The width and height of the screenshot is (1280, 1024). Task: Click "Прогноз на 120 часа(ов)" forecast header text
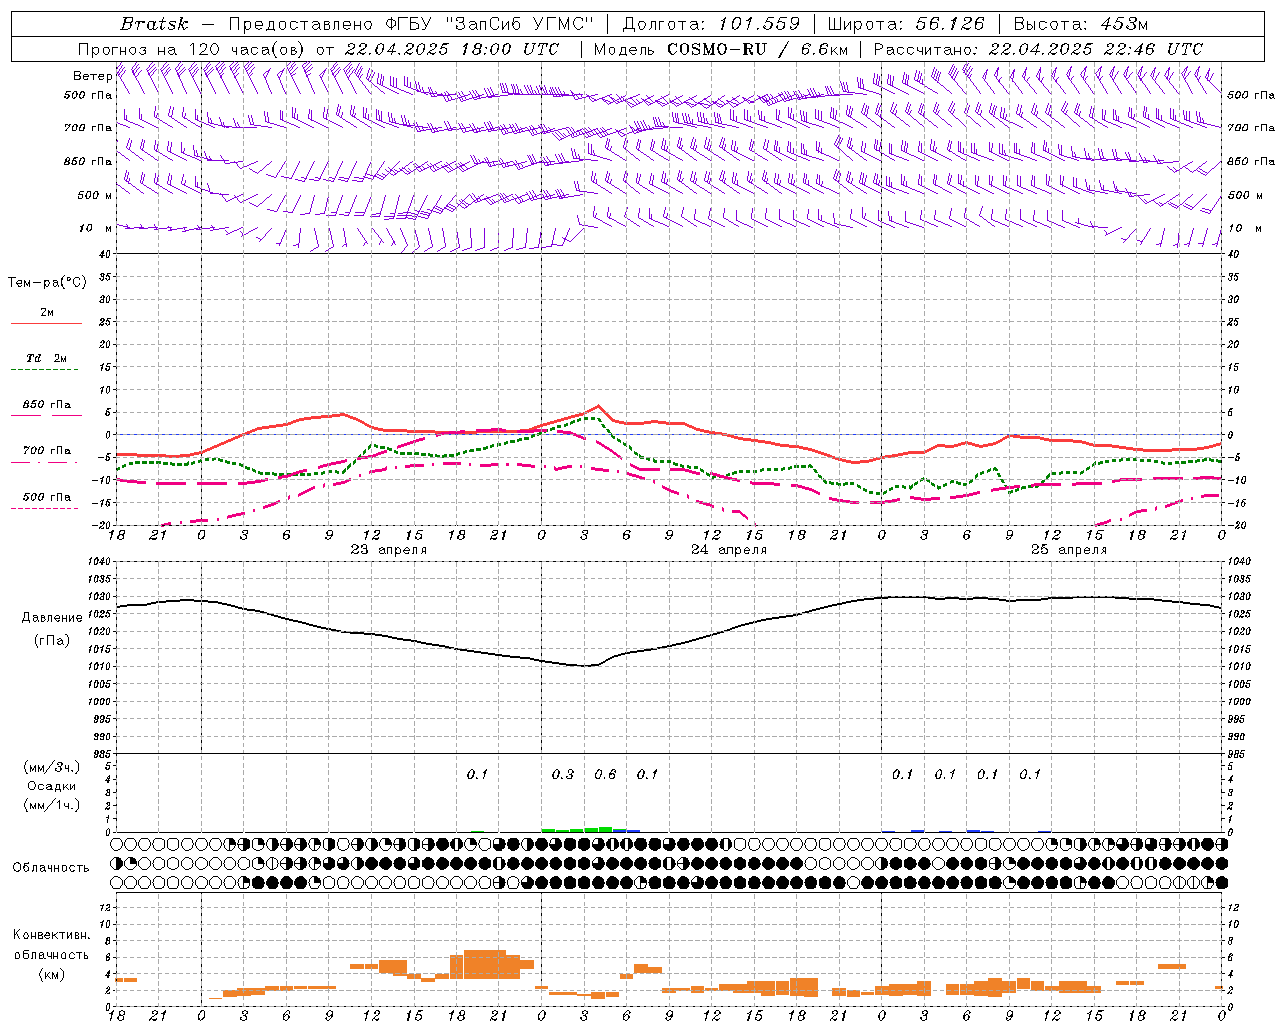pos(190,49)
